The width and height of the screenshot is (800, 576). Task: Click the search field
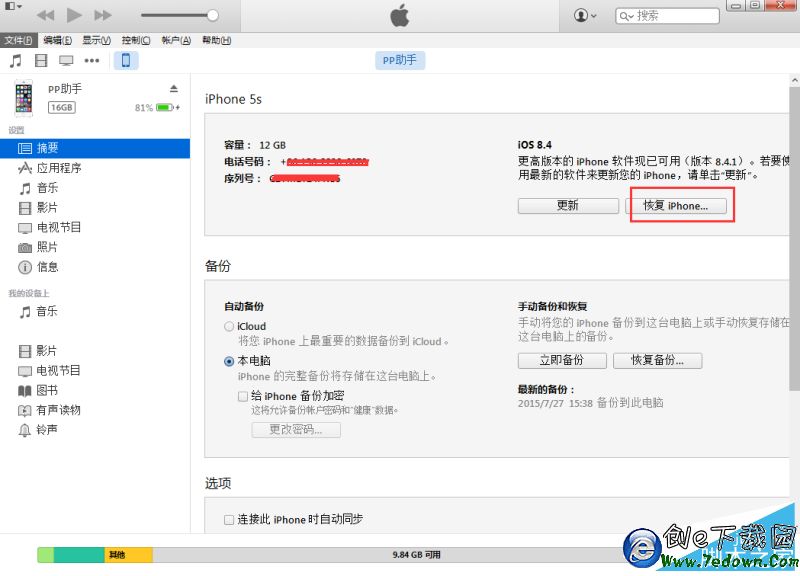(667, 16)
